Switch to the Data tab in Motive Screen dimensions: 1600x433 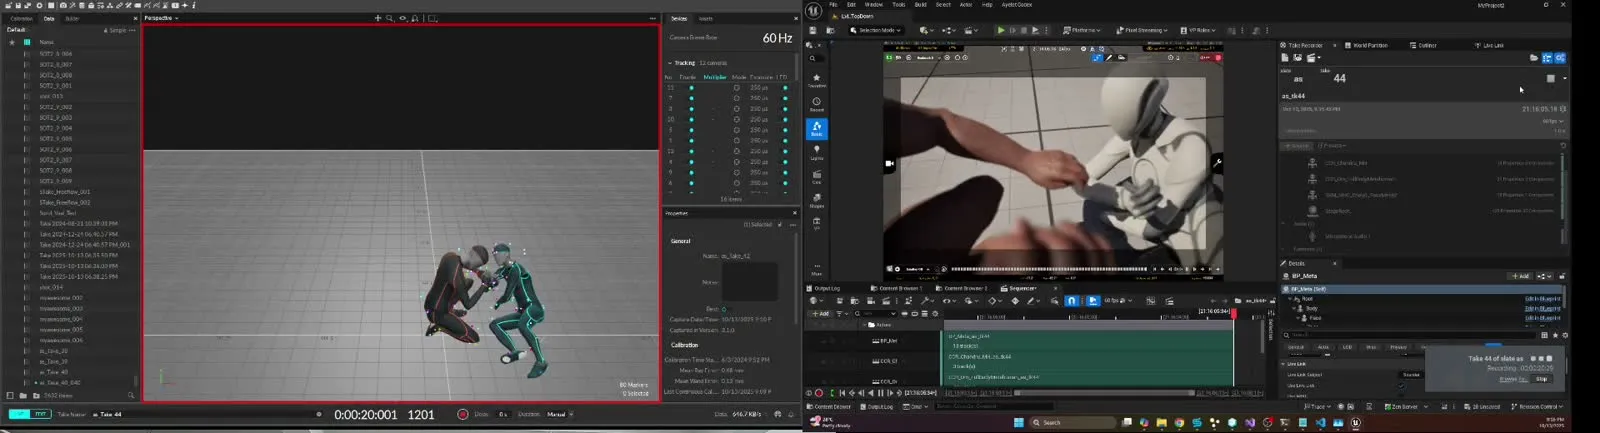coord(49,18)
